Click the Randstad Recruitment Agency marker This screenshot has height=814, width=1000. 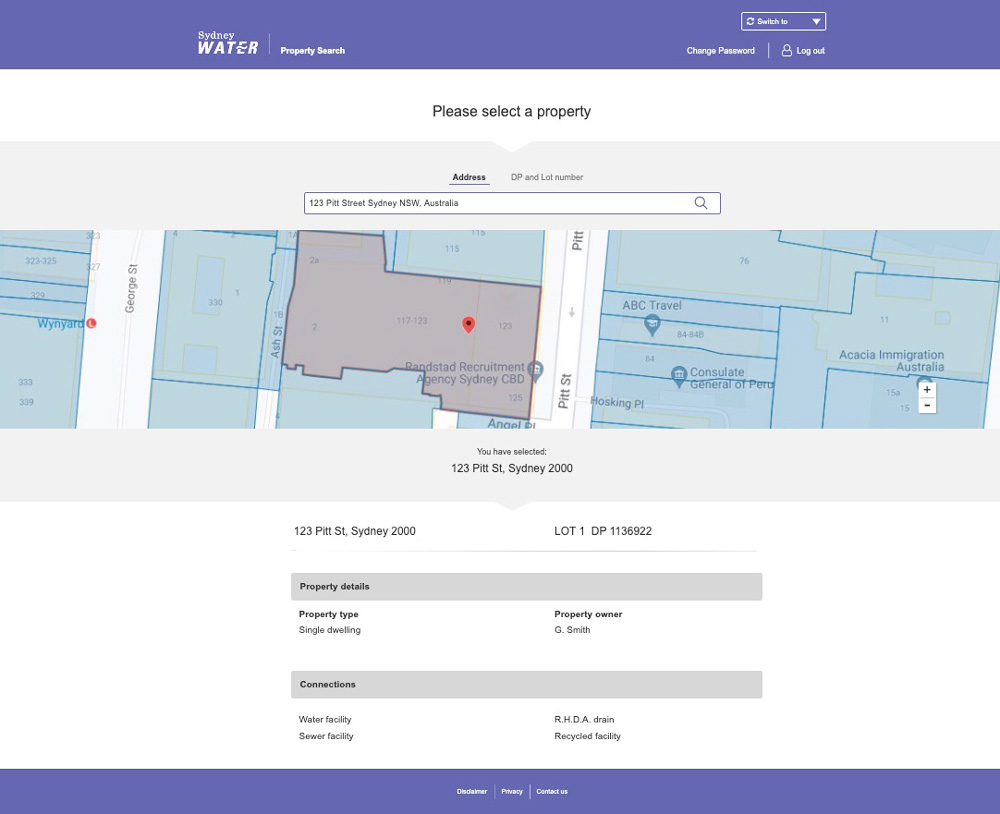pyautogui.click(x=535, y=370)
